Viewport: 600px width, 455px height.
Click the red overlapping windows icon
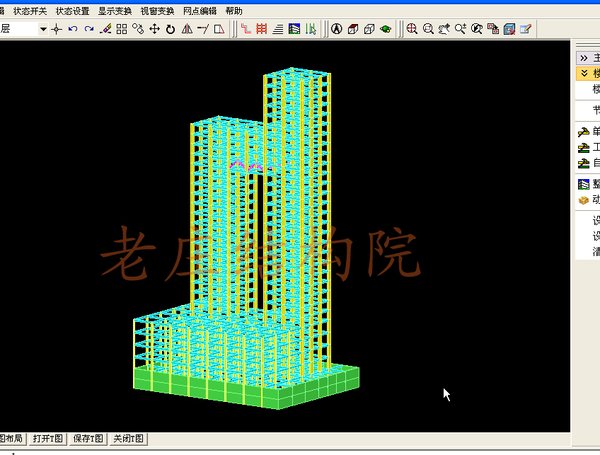[x=493, y=29]
